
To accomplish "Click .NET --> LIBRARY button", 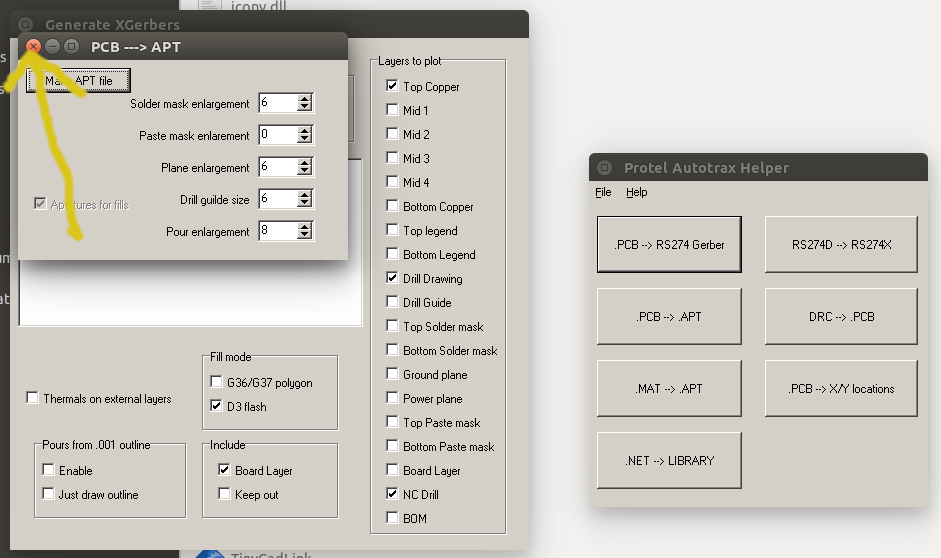I will [669, 460].
